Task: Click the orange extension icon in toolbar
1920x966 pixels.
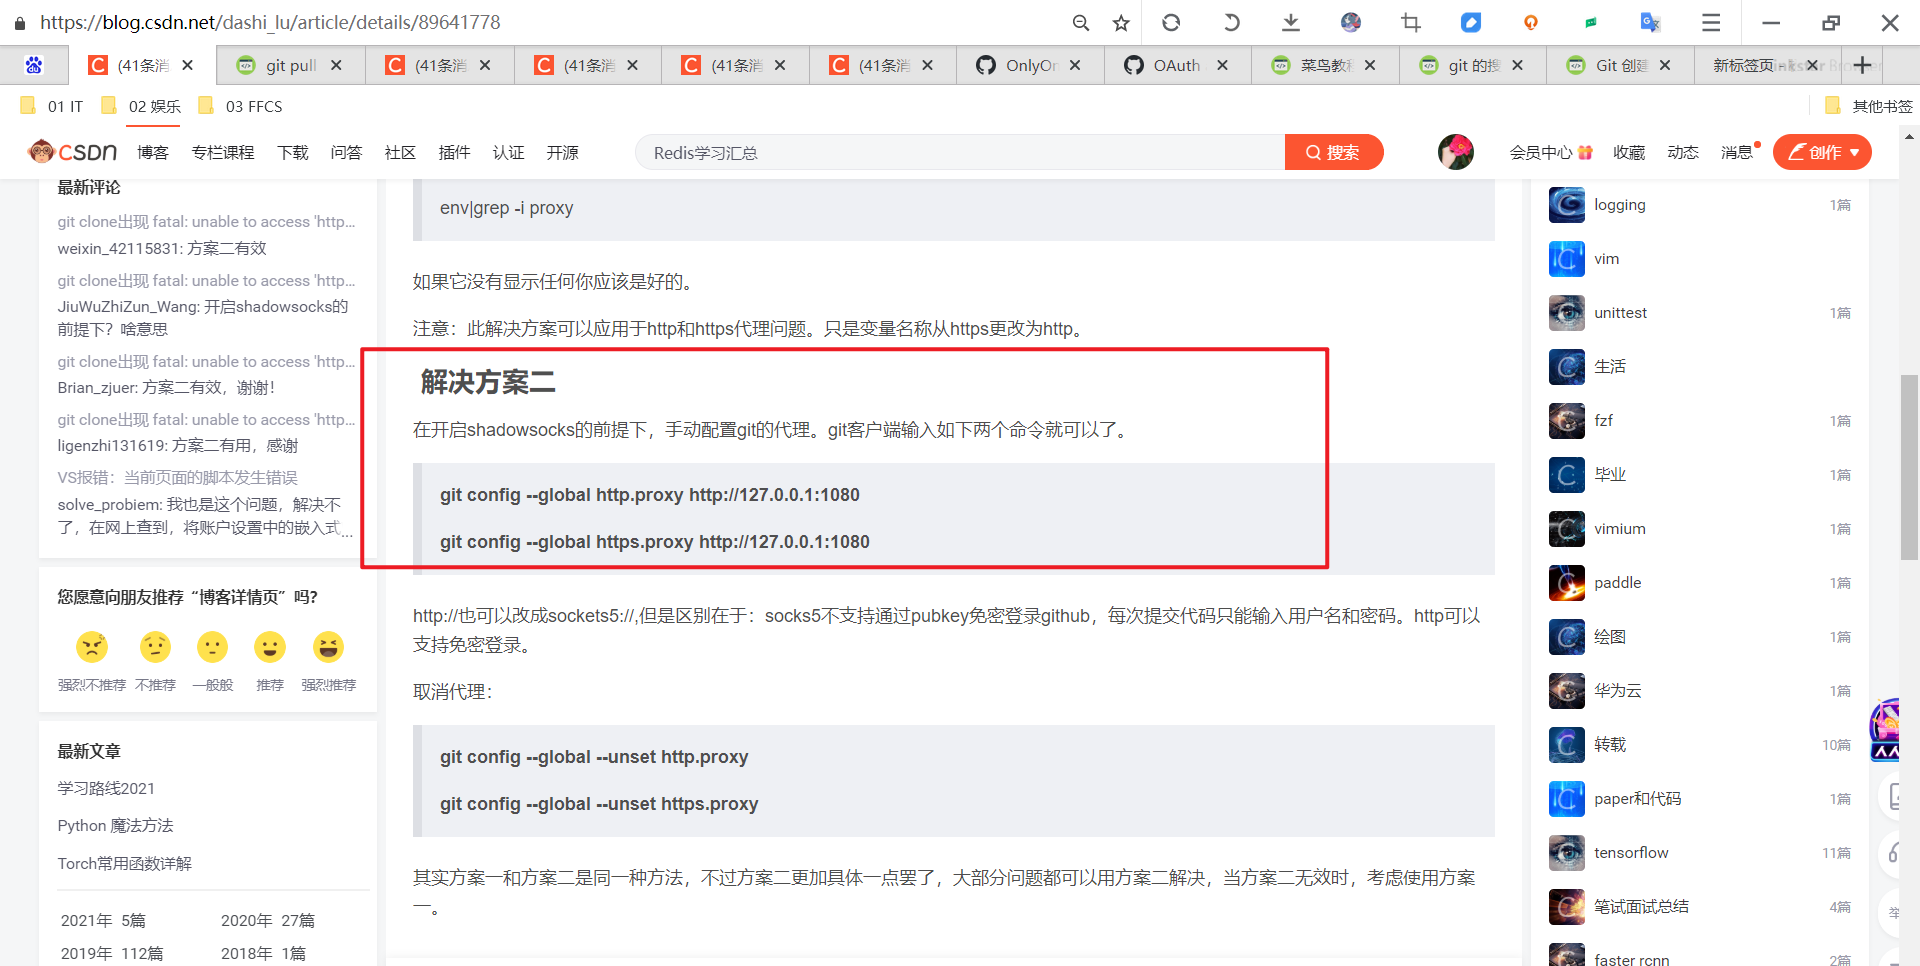Action: [x=1531, y=22]
